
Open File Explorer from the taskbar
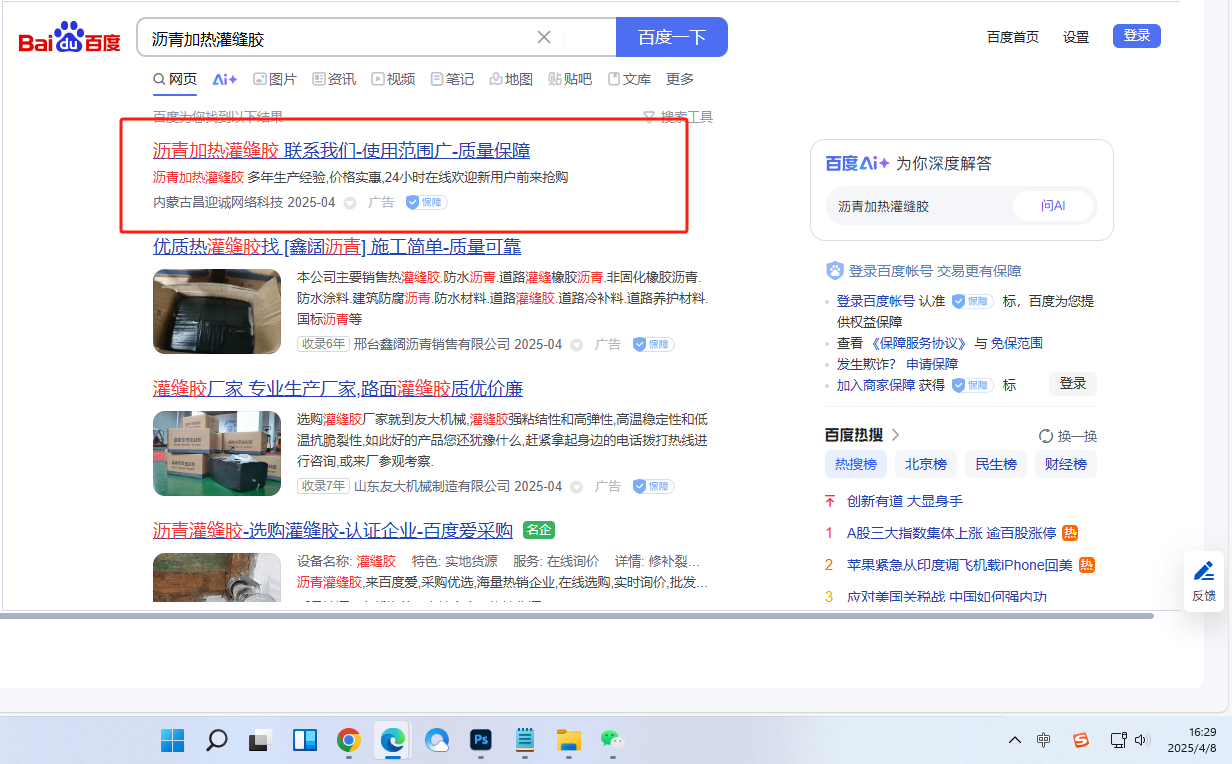[568, 740]
